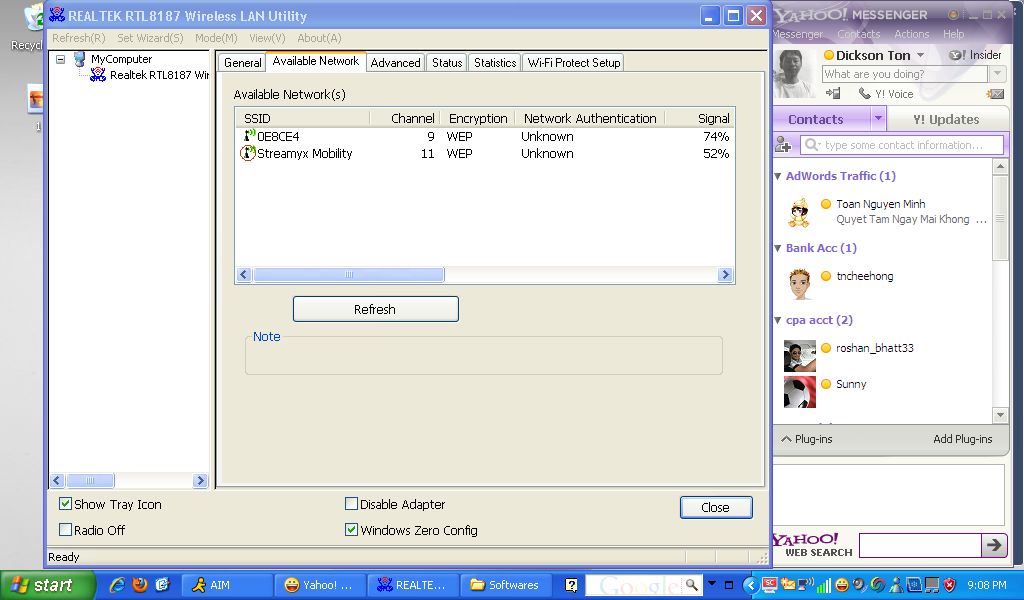Click the Streamyx Mobility network icon
Image resolution: width=1024 pixels, height=600 pixels.
pos(248,153)
